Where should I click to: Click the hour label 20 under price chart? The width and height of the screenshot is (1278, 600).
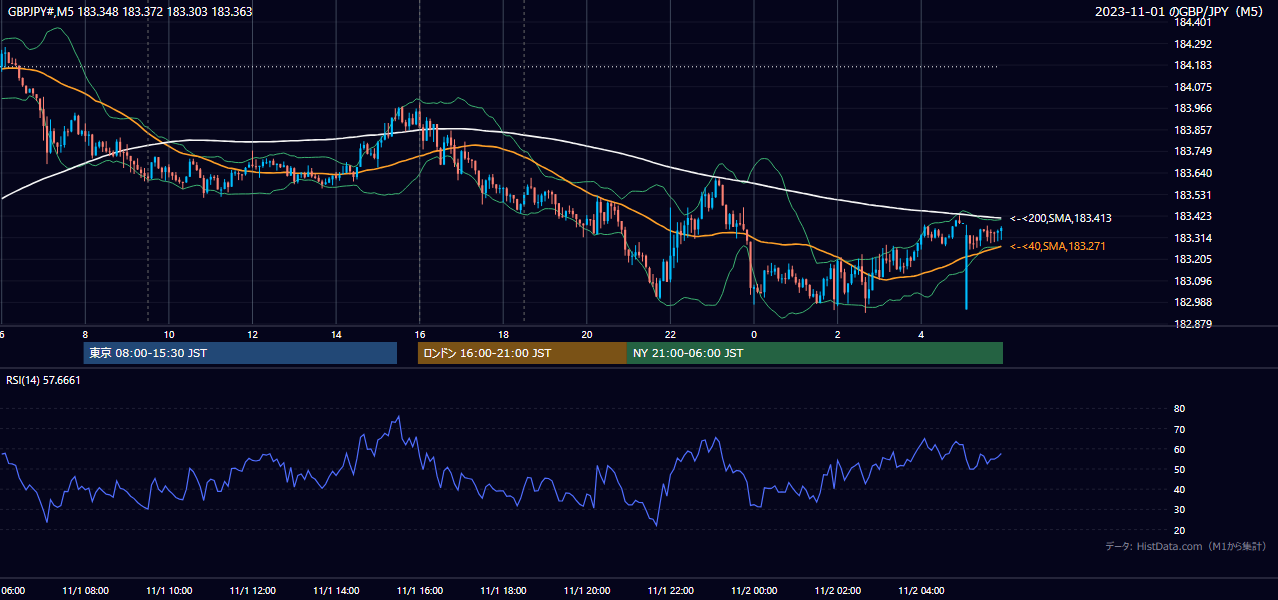pyautogui.click(x=587, y=335)
